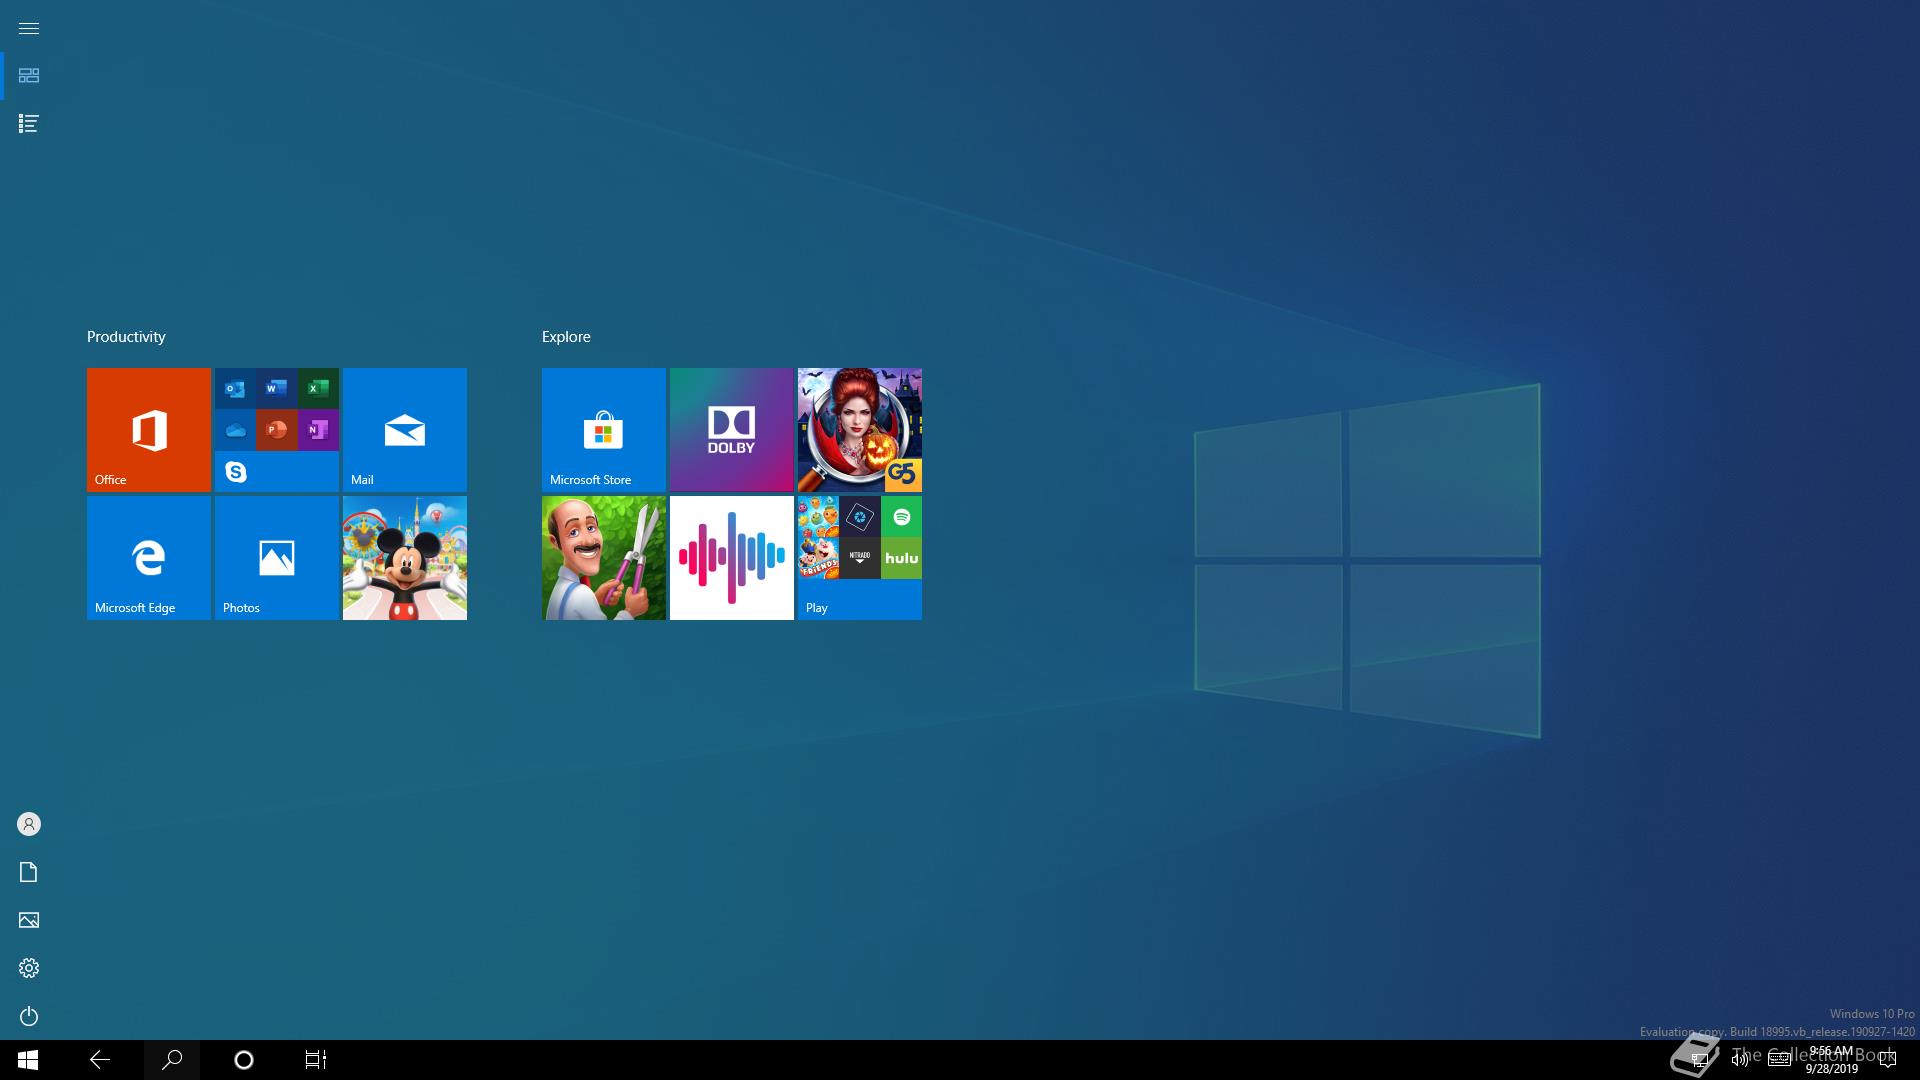This screenshot has width=1920, height=1080.
Task: Open the Mickey Mouse Disney game tile
Action: pyautogui.click(x=405, y=558)
